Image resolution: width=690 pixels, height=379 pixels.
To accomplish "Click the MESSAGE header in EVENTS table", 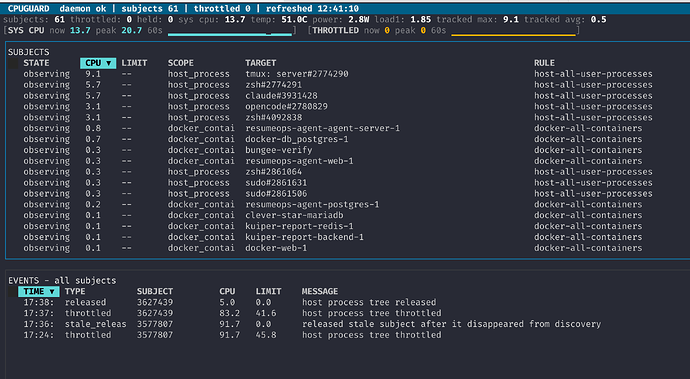I will pos(319,291).
